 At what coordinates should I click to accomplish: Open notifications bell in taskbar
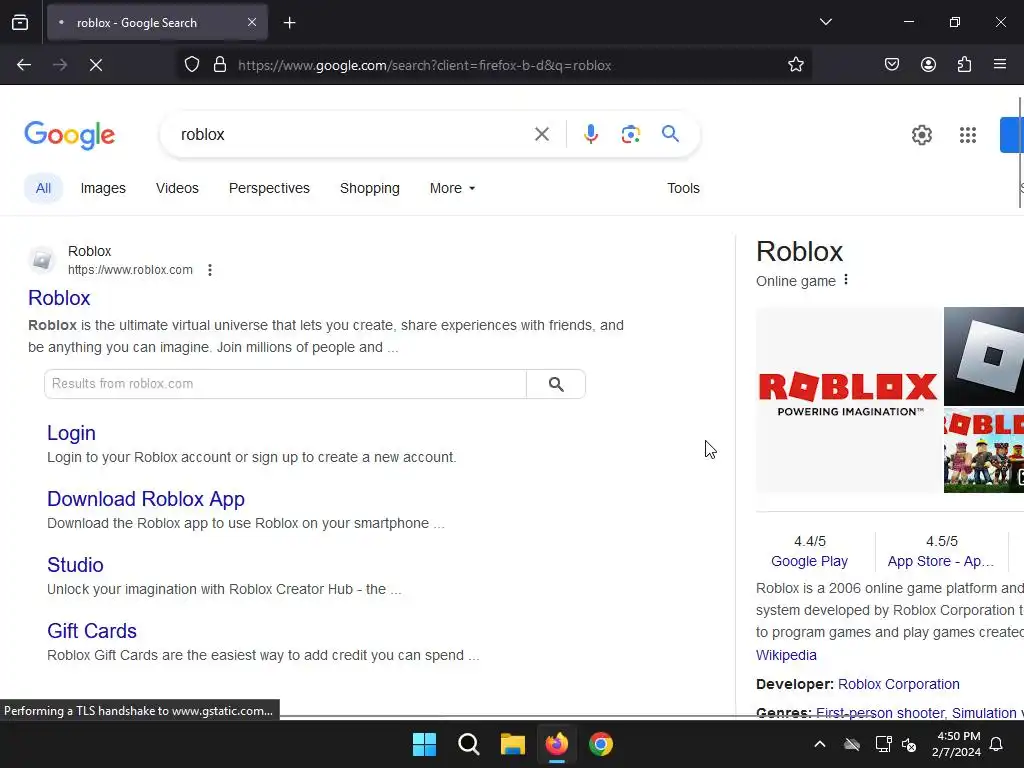[x=997, y=744]
